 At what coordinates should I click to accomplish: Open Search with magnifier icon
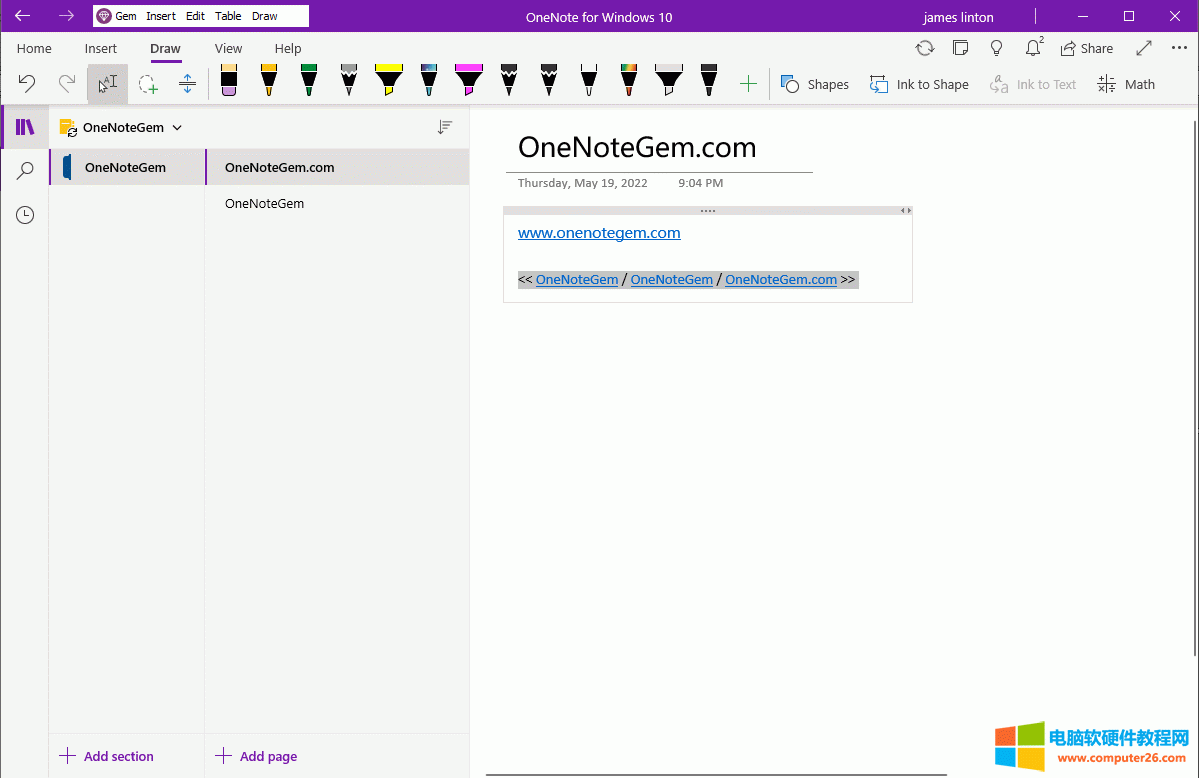tap(25, 171)
